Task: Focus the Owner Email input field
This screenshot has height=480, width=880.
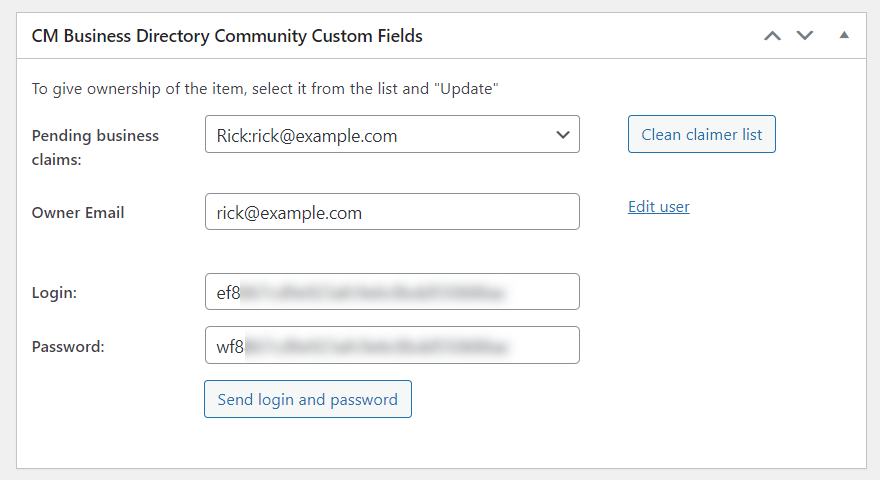Action: 392,212
